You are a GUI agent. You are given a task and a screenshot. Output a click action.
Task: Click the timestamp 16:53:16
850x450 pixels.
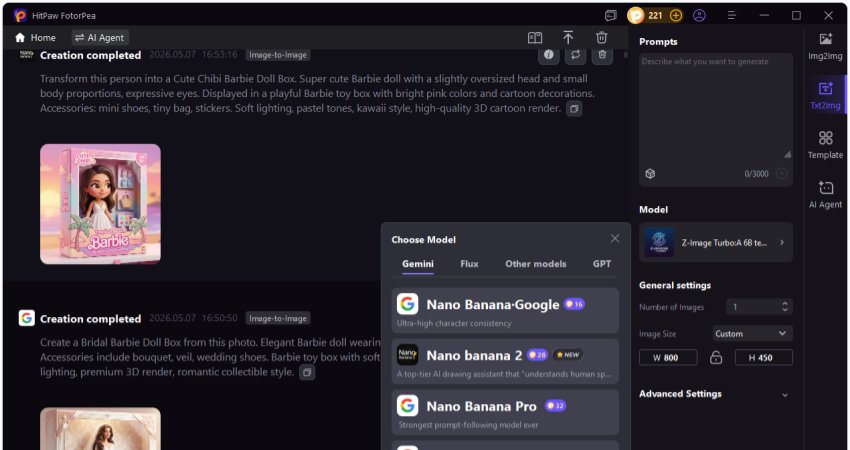tap(220, 55)
